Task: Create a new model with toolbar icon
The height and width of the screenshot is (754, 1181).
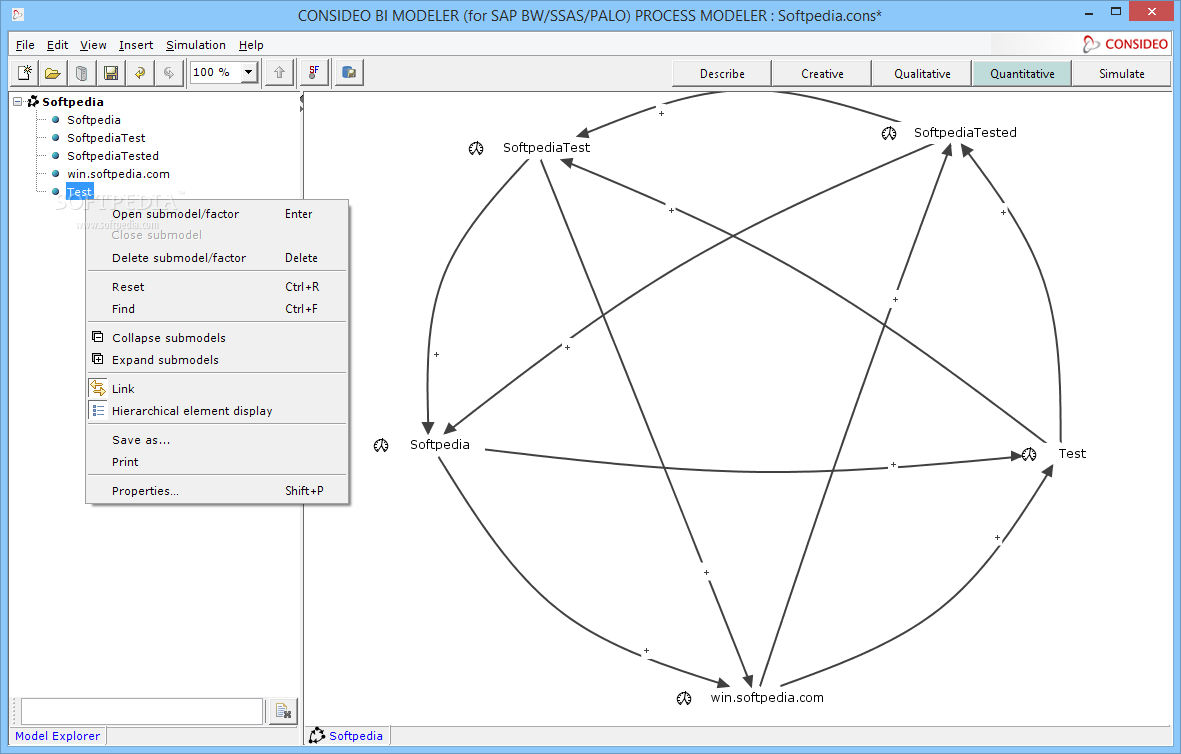Action: coord(25,73)
